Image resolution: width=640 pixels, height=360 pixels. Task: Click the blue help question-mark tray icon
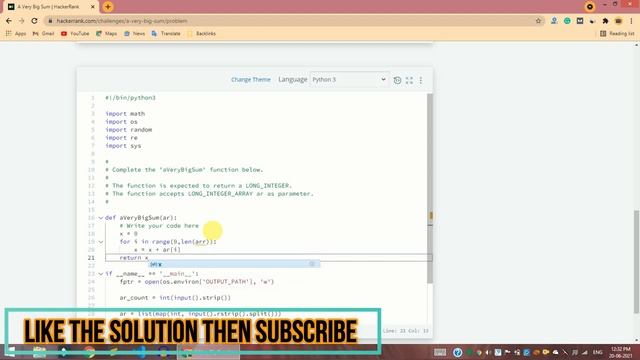[x=458, y=352]
